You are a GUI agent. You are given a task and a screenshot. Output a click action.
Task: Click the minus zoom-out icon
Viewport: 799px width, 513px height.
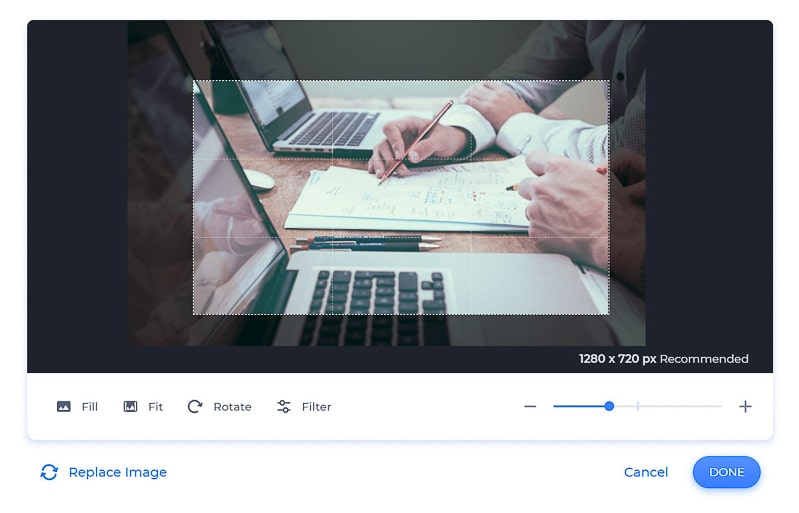click(x=530, y=407)
